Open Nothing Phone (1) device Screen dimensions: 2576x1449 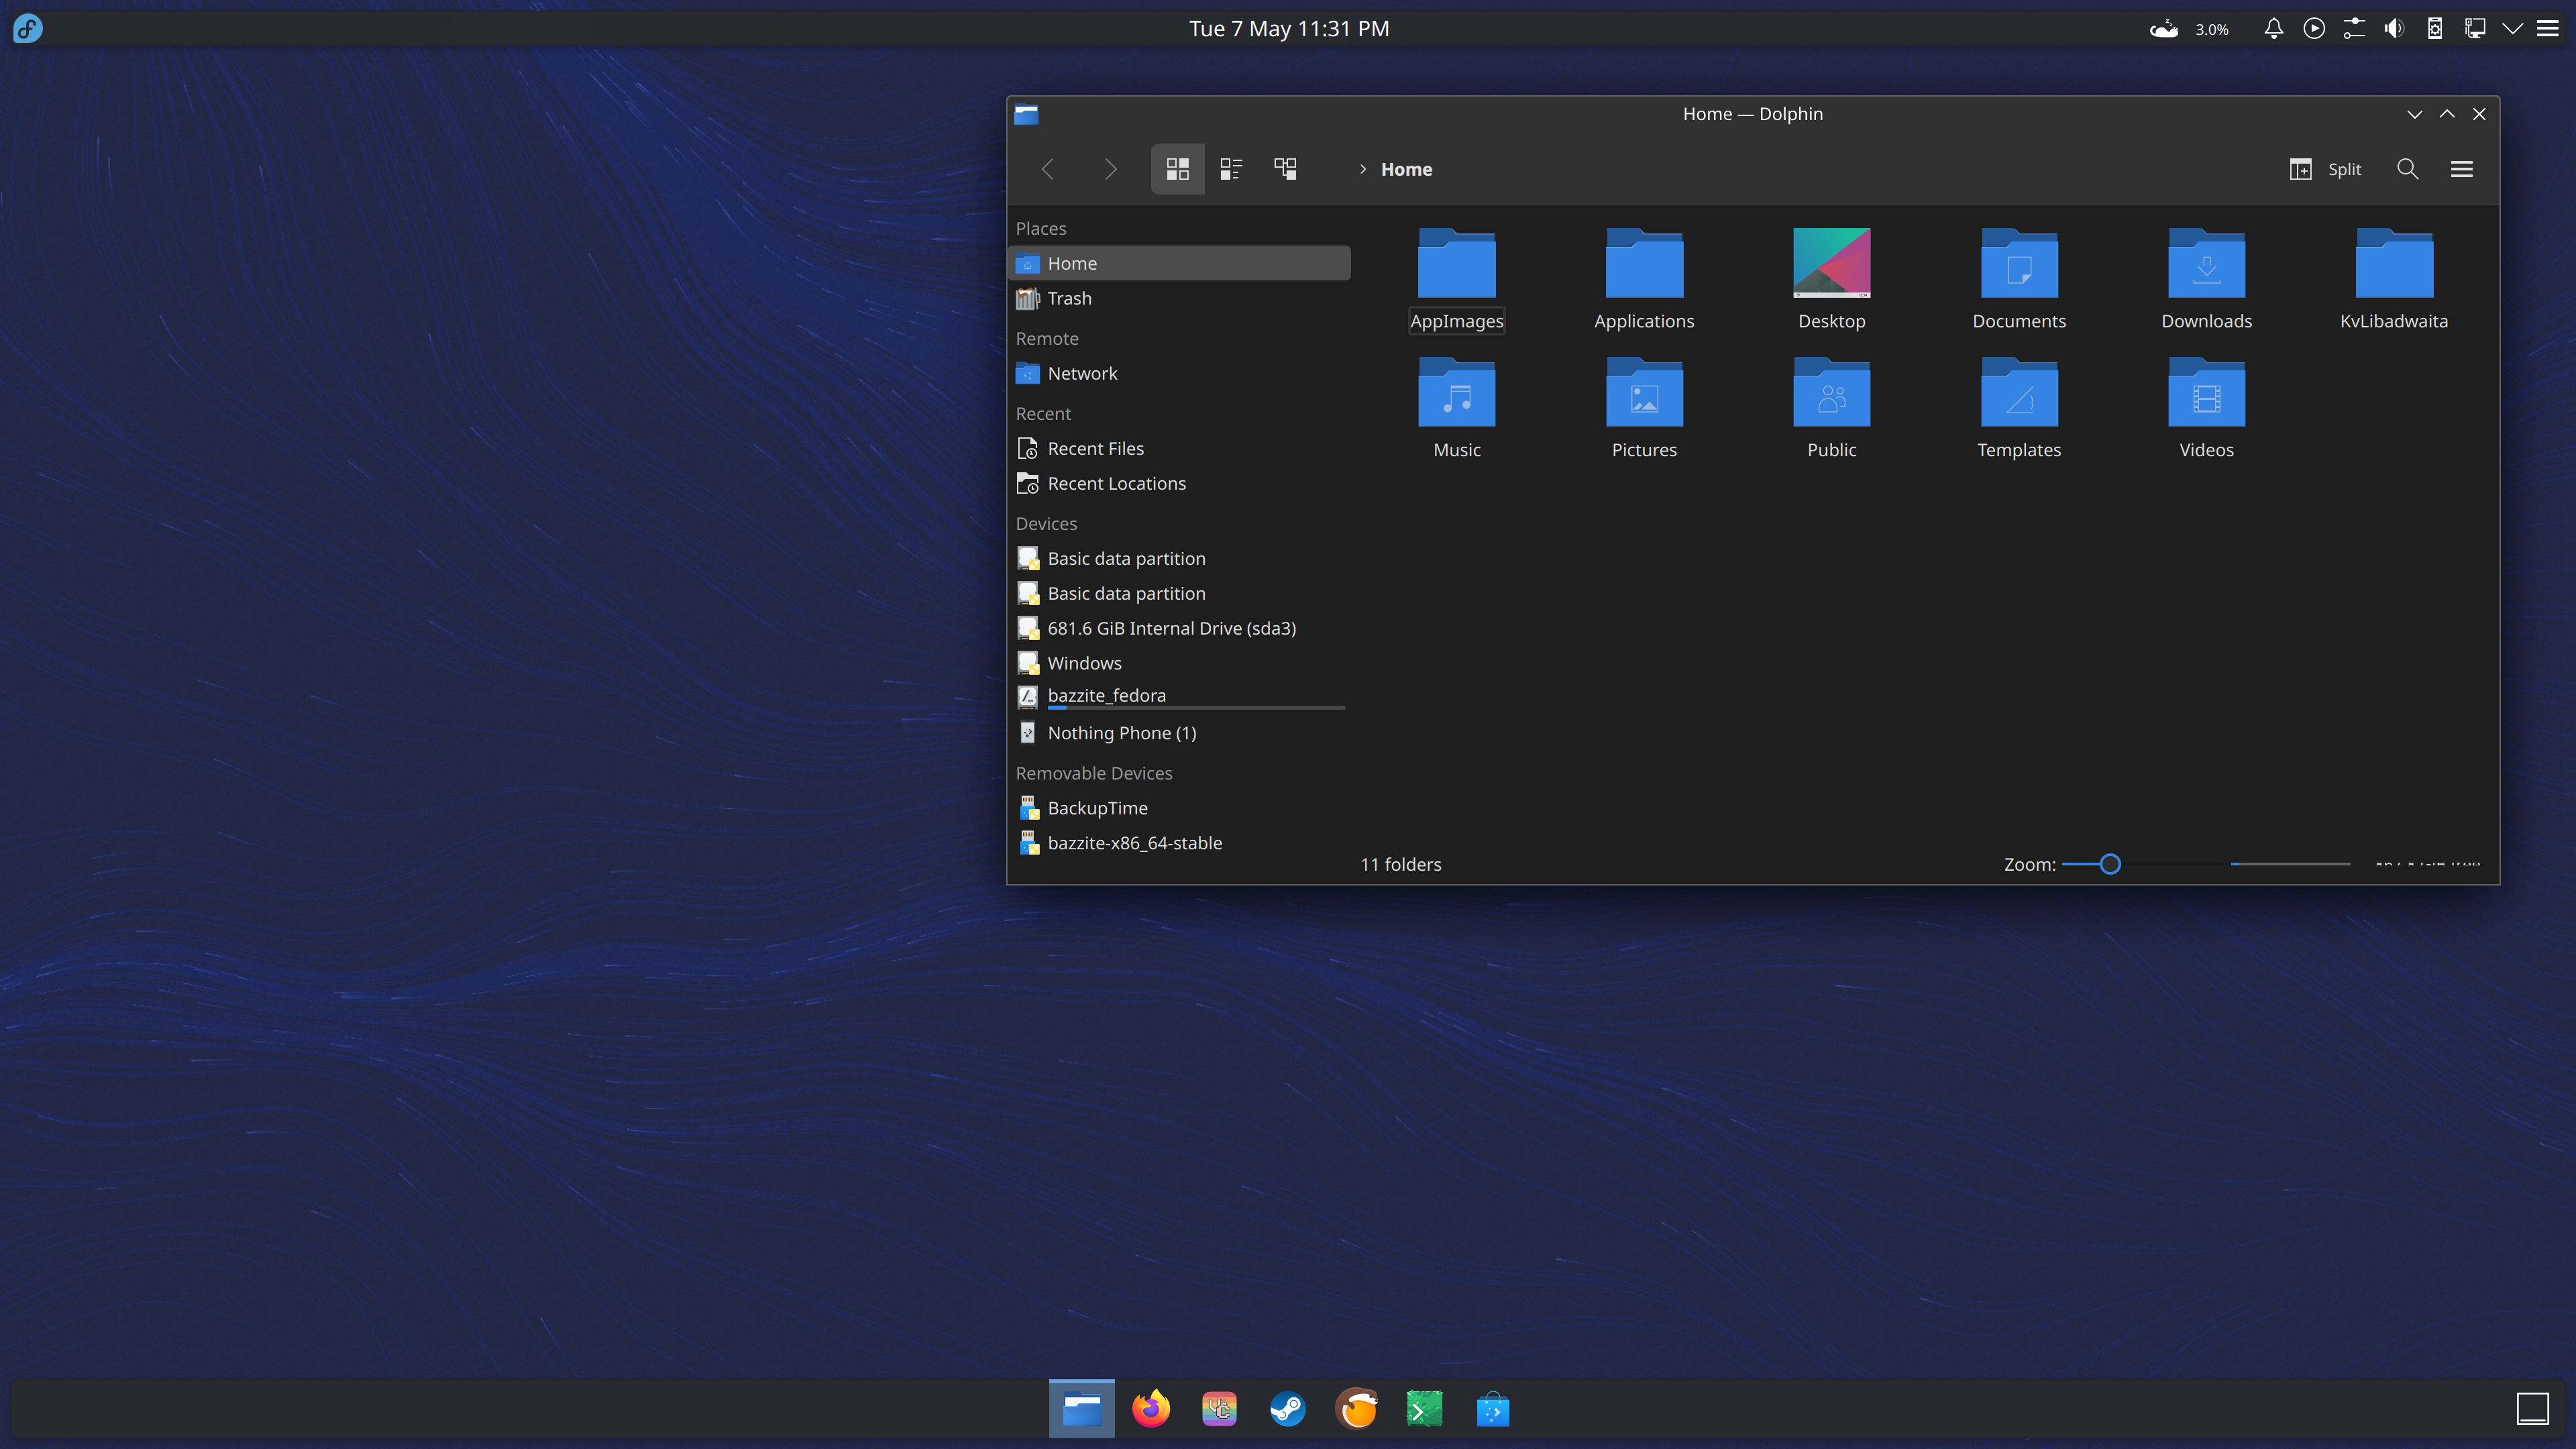[x=1121, y=733]
